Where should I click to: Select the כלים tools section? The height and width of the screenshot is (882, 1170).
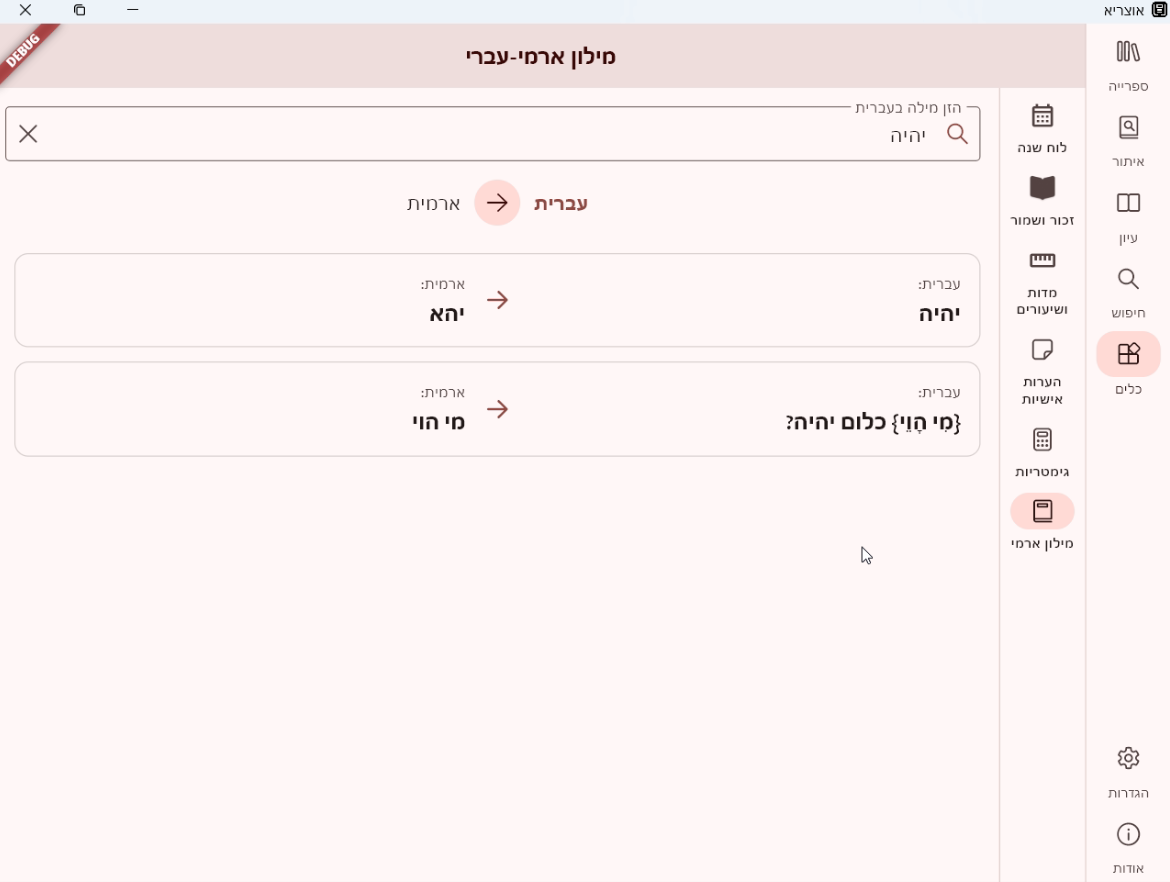click(1128, 355)
